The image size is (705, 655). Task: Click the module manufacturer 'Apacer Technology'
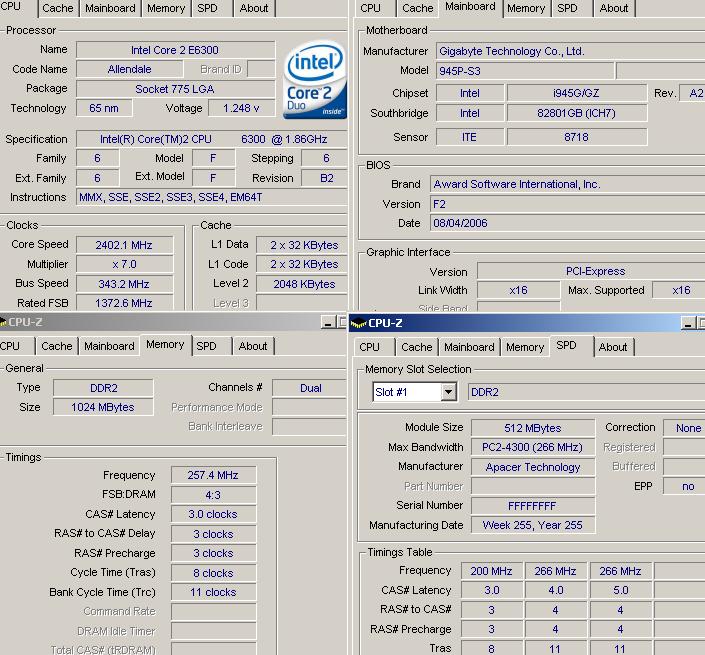tap(533, 467)
